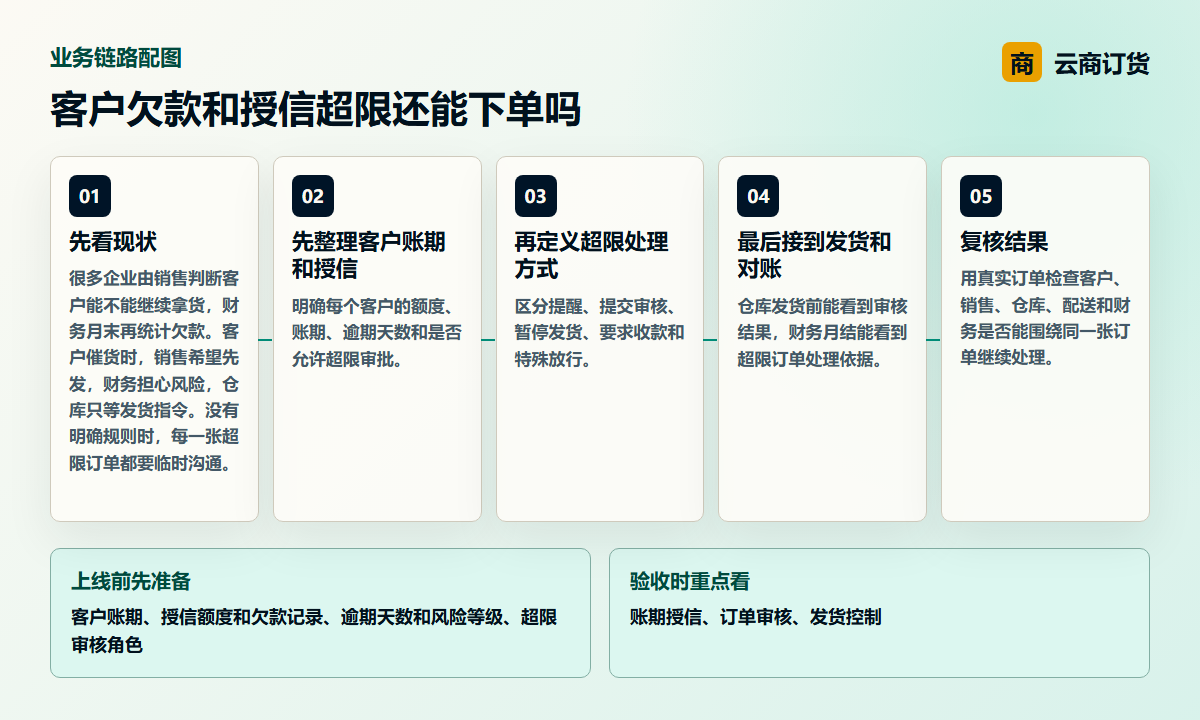
Task: Select the 先看现状 heading
Action: click(113, 242)
